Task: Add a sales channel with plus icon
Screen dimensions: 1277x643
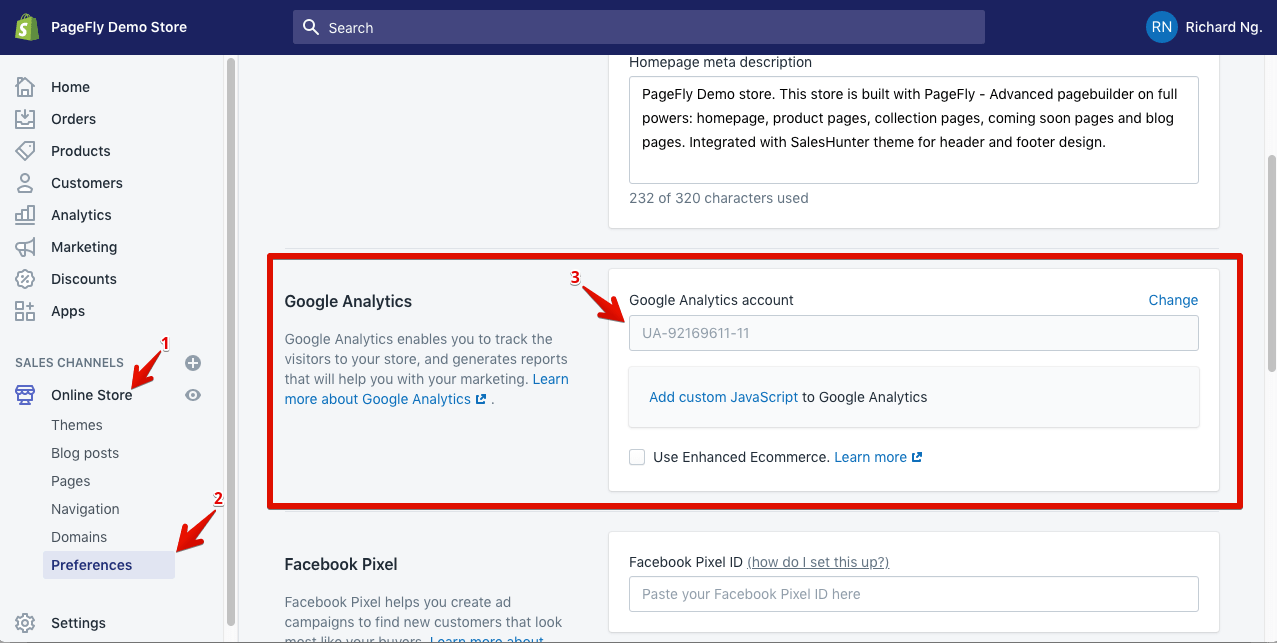Action: click(193, 363)
